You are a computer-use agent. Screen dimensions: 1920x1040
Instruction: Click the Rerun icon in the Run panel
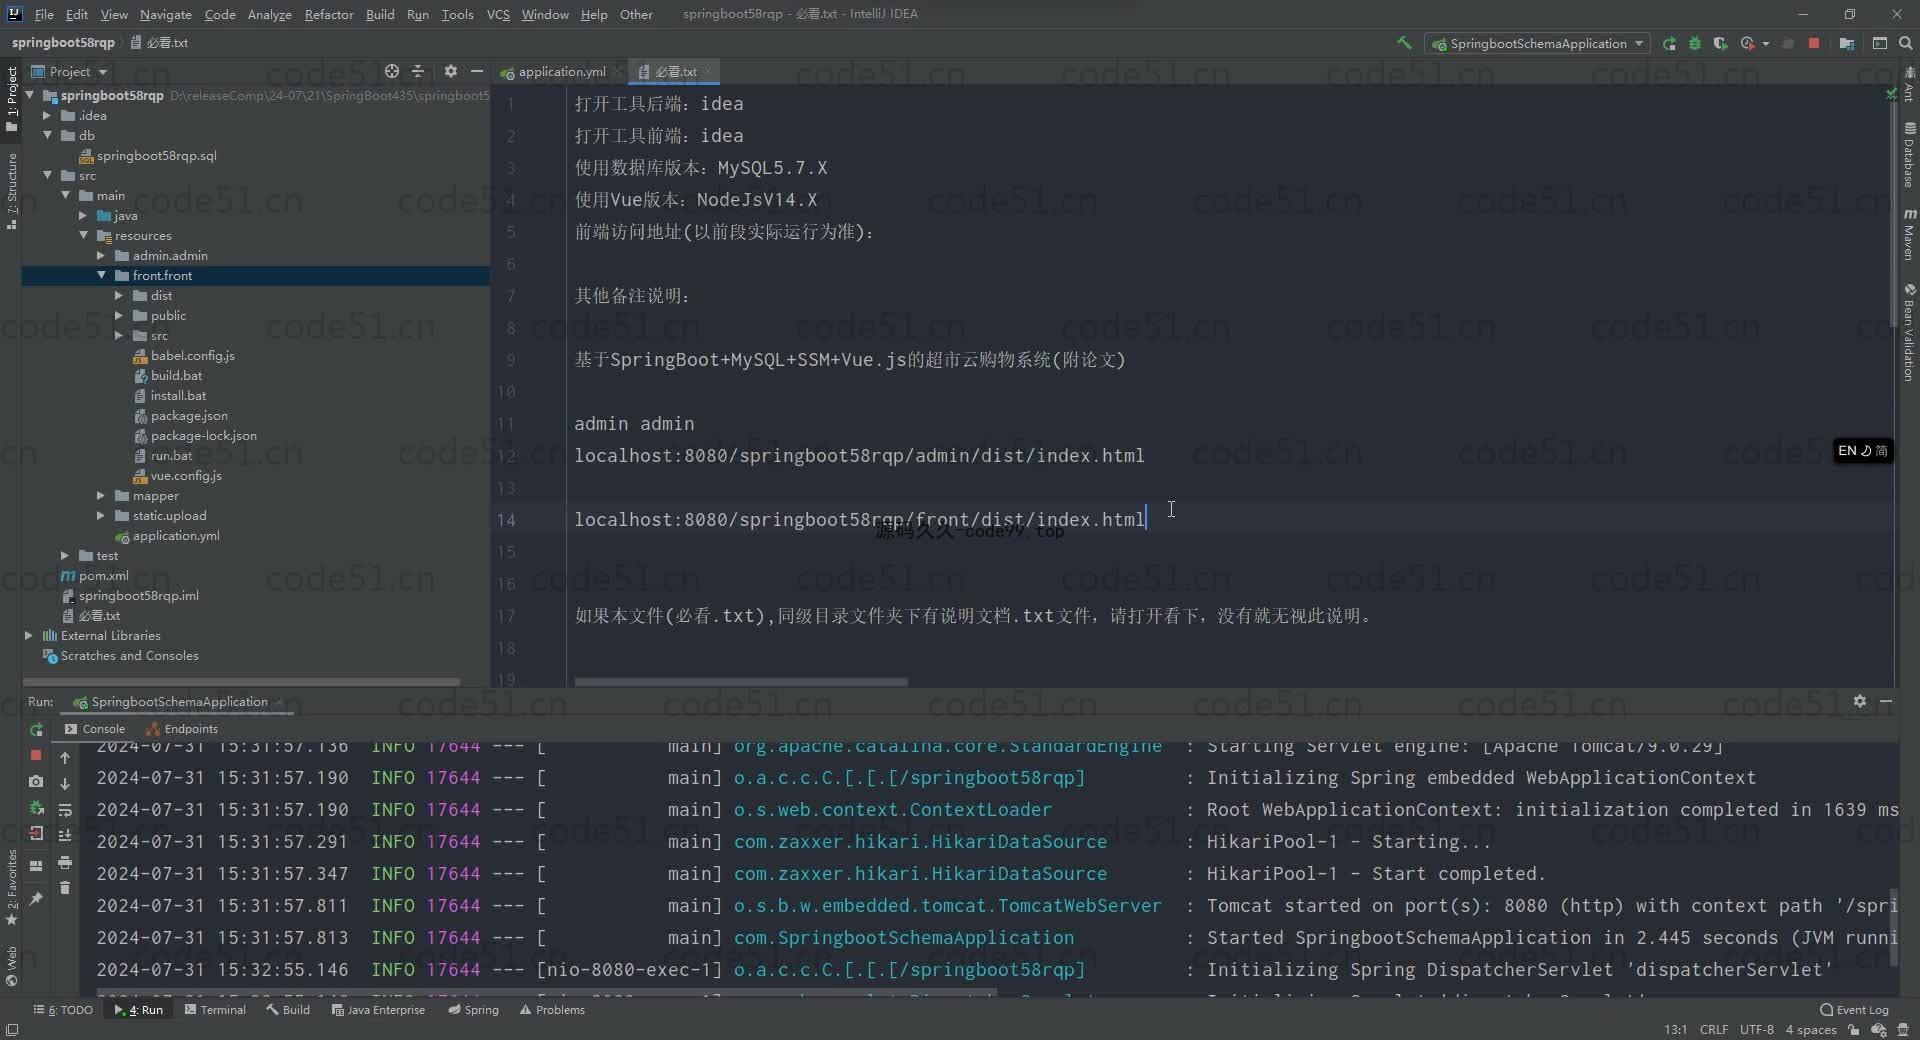click(36, 730)
